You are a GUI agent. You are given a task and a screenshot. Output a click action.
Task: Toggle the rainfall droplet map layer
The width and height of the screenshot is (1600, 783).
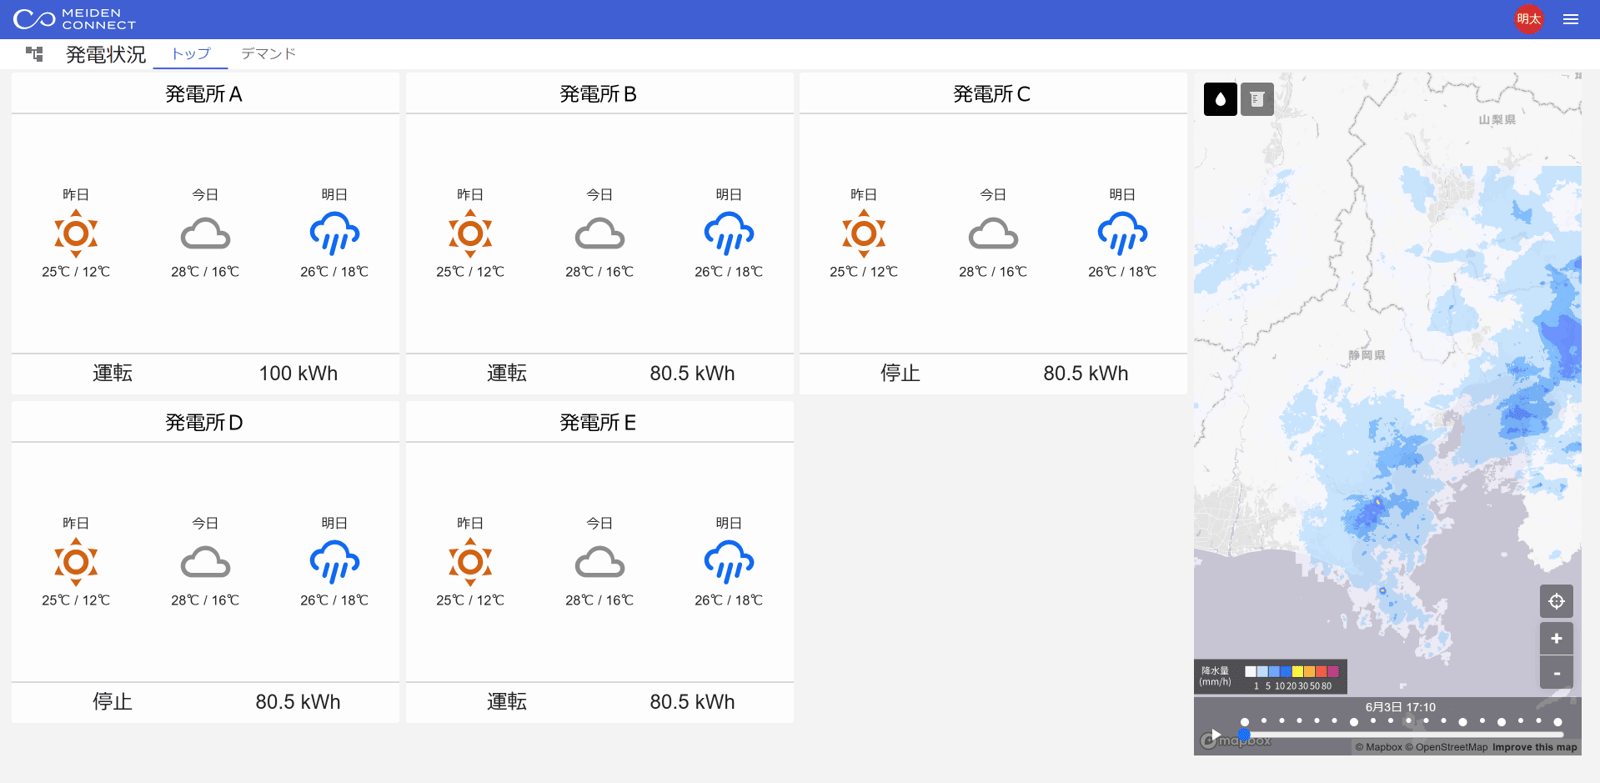pos(1220,99)
